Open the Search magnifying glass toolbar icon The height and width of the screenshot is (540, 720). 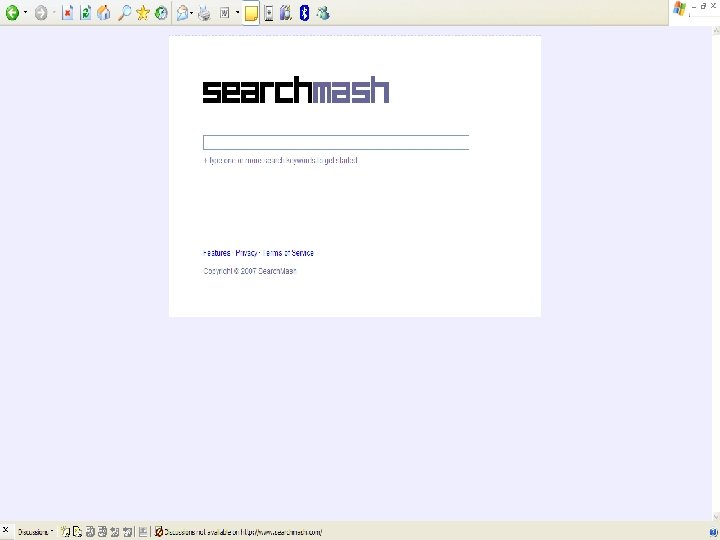[124, 13]
